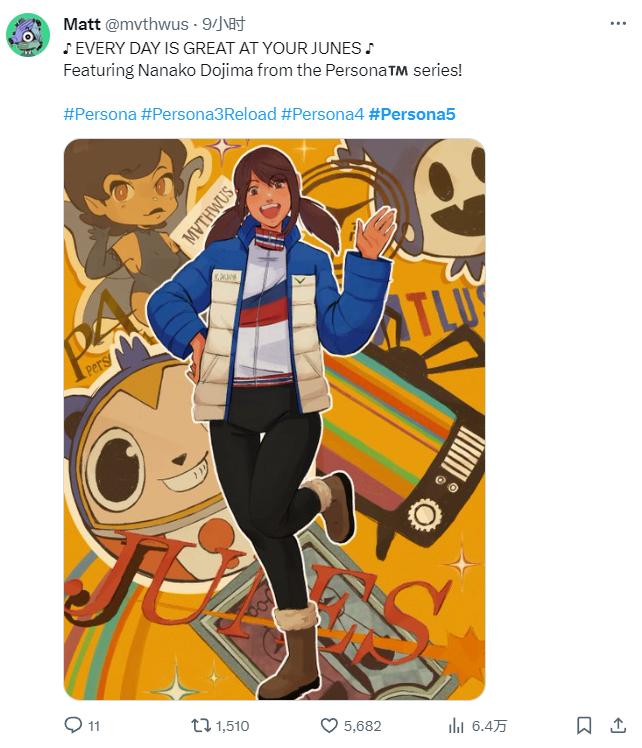
Task: Open the three-dot more options menu
Action: click(618, 23)
